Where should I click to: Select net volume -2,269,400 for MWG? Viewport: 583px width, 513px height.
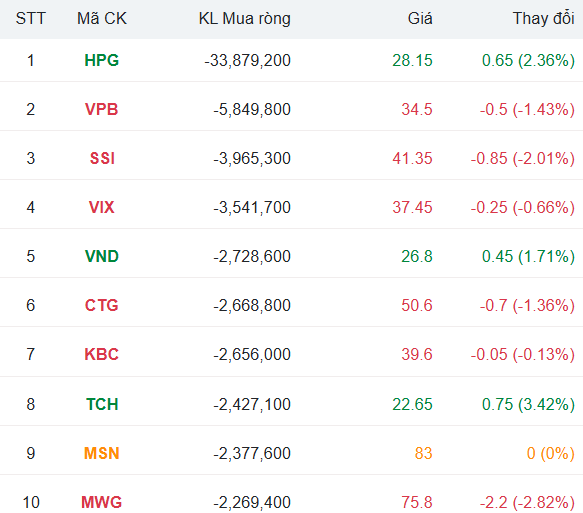pos(252,502)
